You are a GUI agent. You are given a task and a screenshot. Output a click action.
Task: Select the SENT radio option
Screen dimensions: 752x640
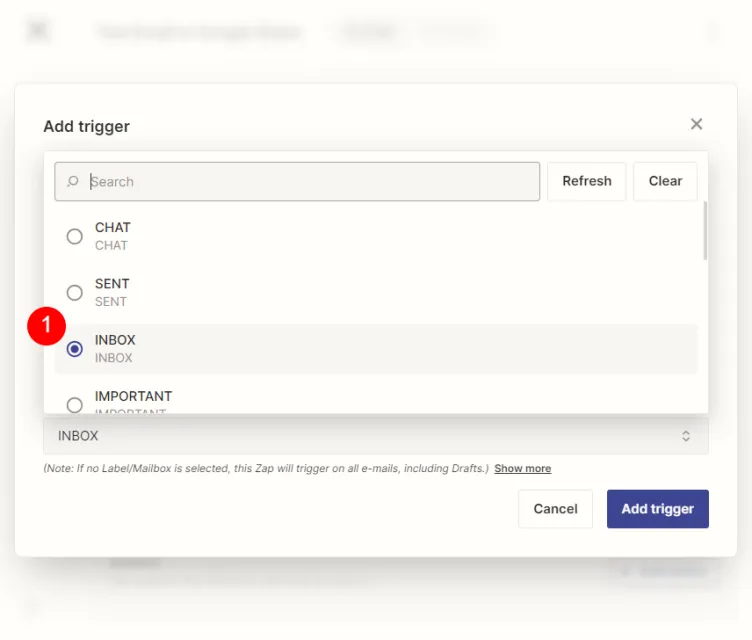point(74,292)
